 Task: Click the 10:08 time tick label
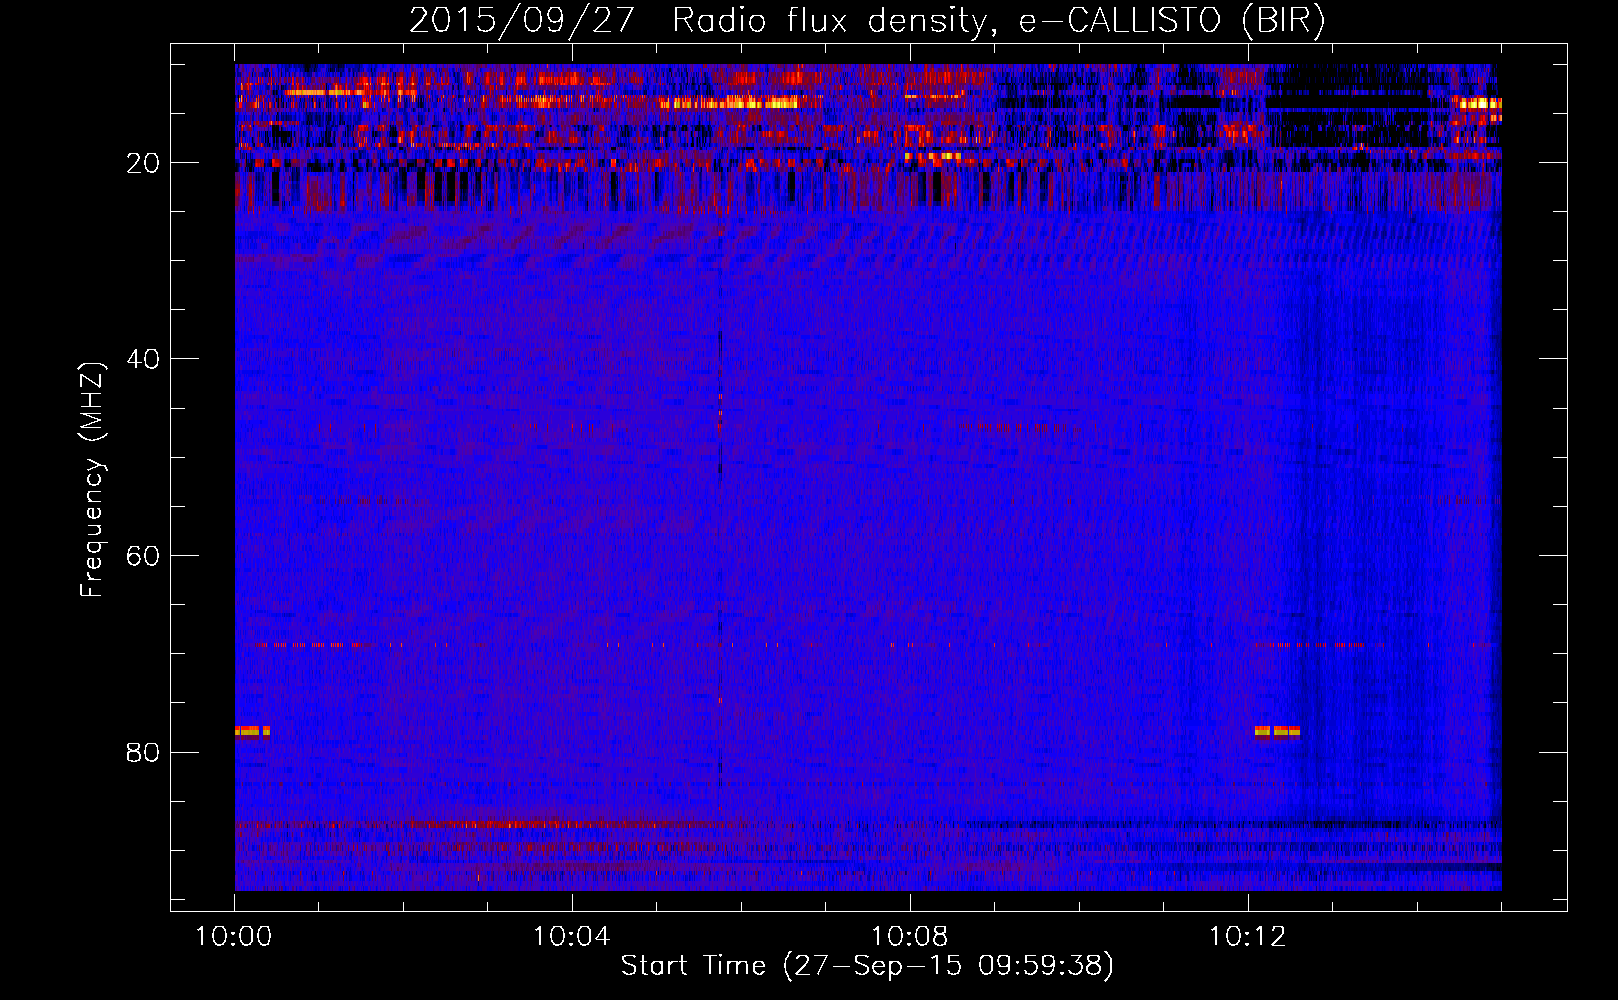910,937
